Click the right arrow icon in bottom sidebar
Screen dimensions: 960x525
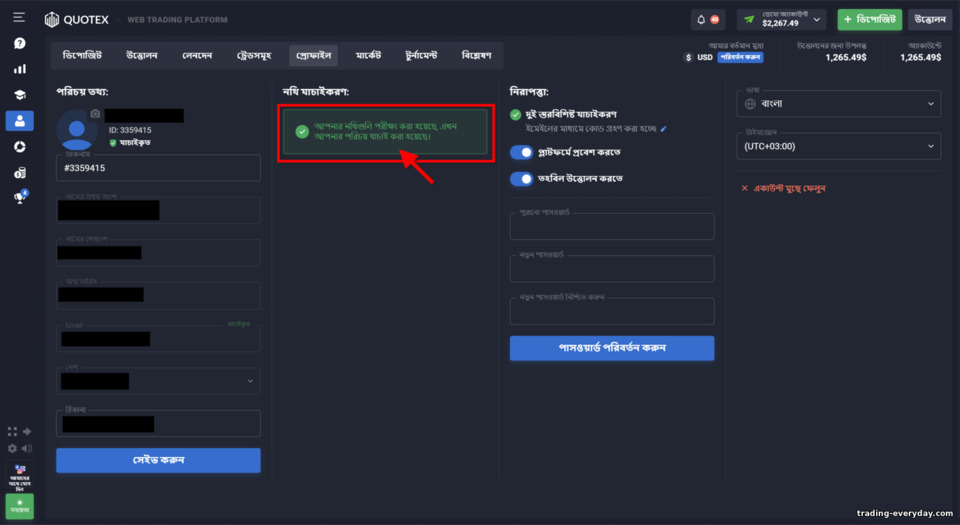[27, 431]
